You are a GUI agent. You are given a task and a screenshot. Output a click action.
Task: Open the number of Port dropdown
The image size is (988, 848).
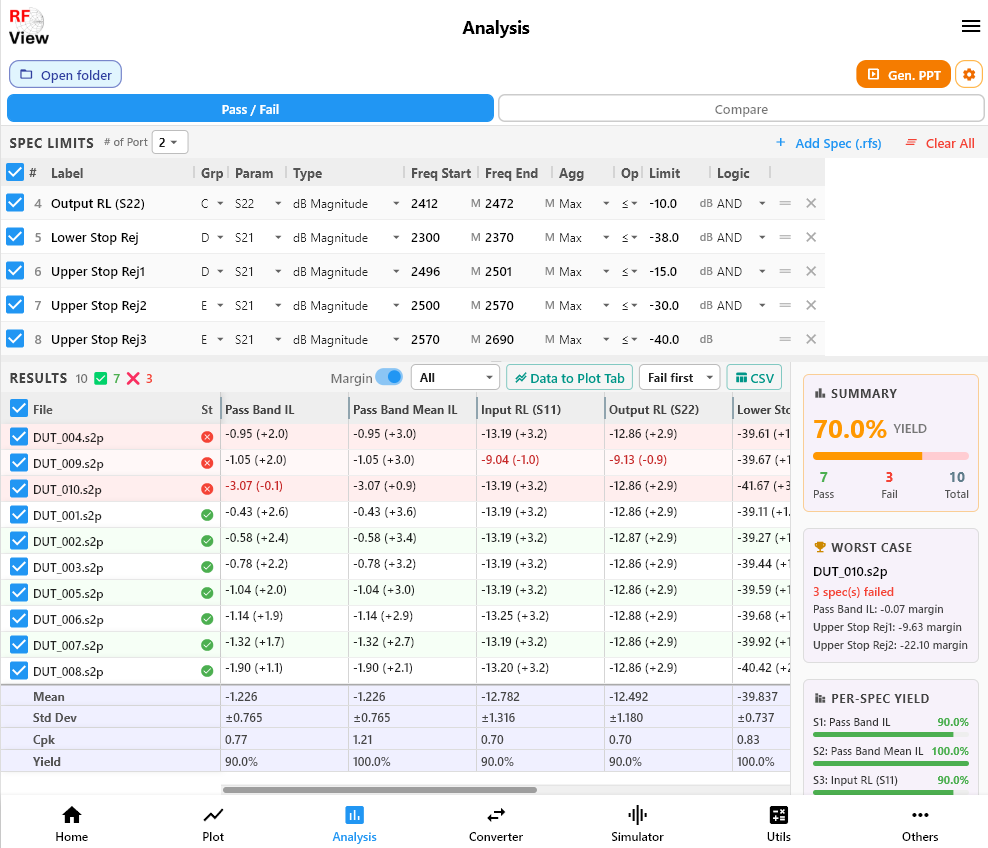click(x=170, y=142)
